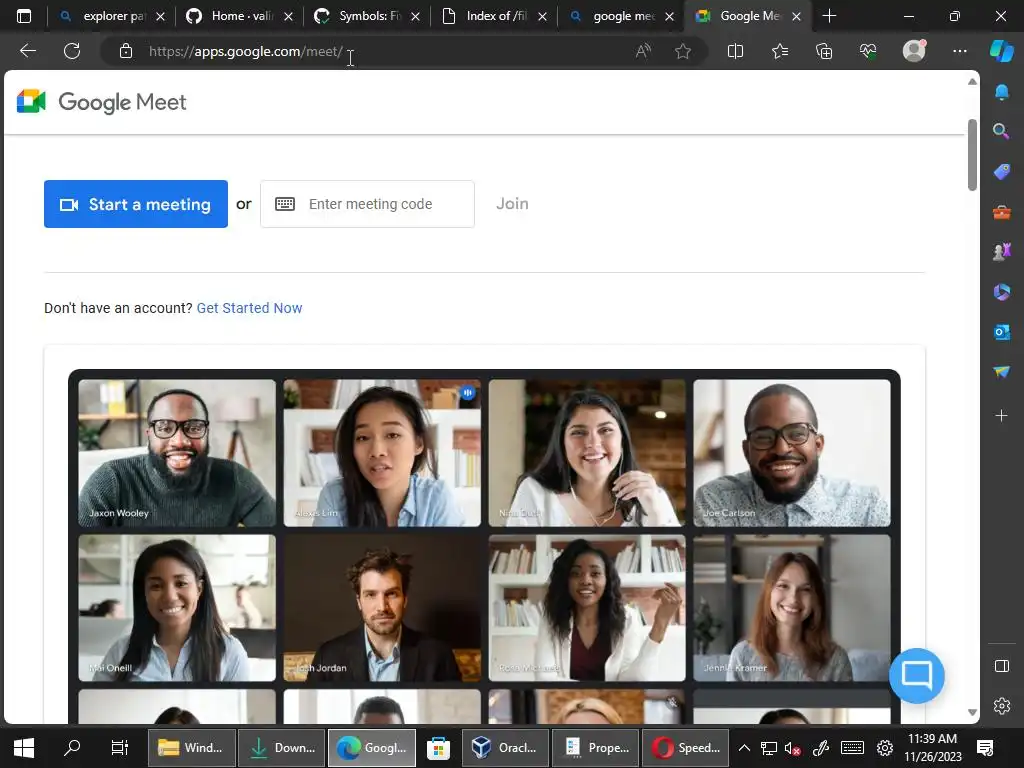Refresh the page
This screenshot has width=1024, height=768.
click(72, 51)
